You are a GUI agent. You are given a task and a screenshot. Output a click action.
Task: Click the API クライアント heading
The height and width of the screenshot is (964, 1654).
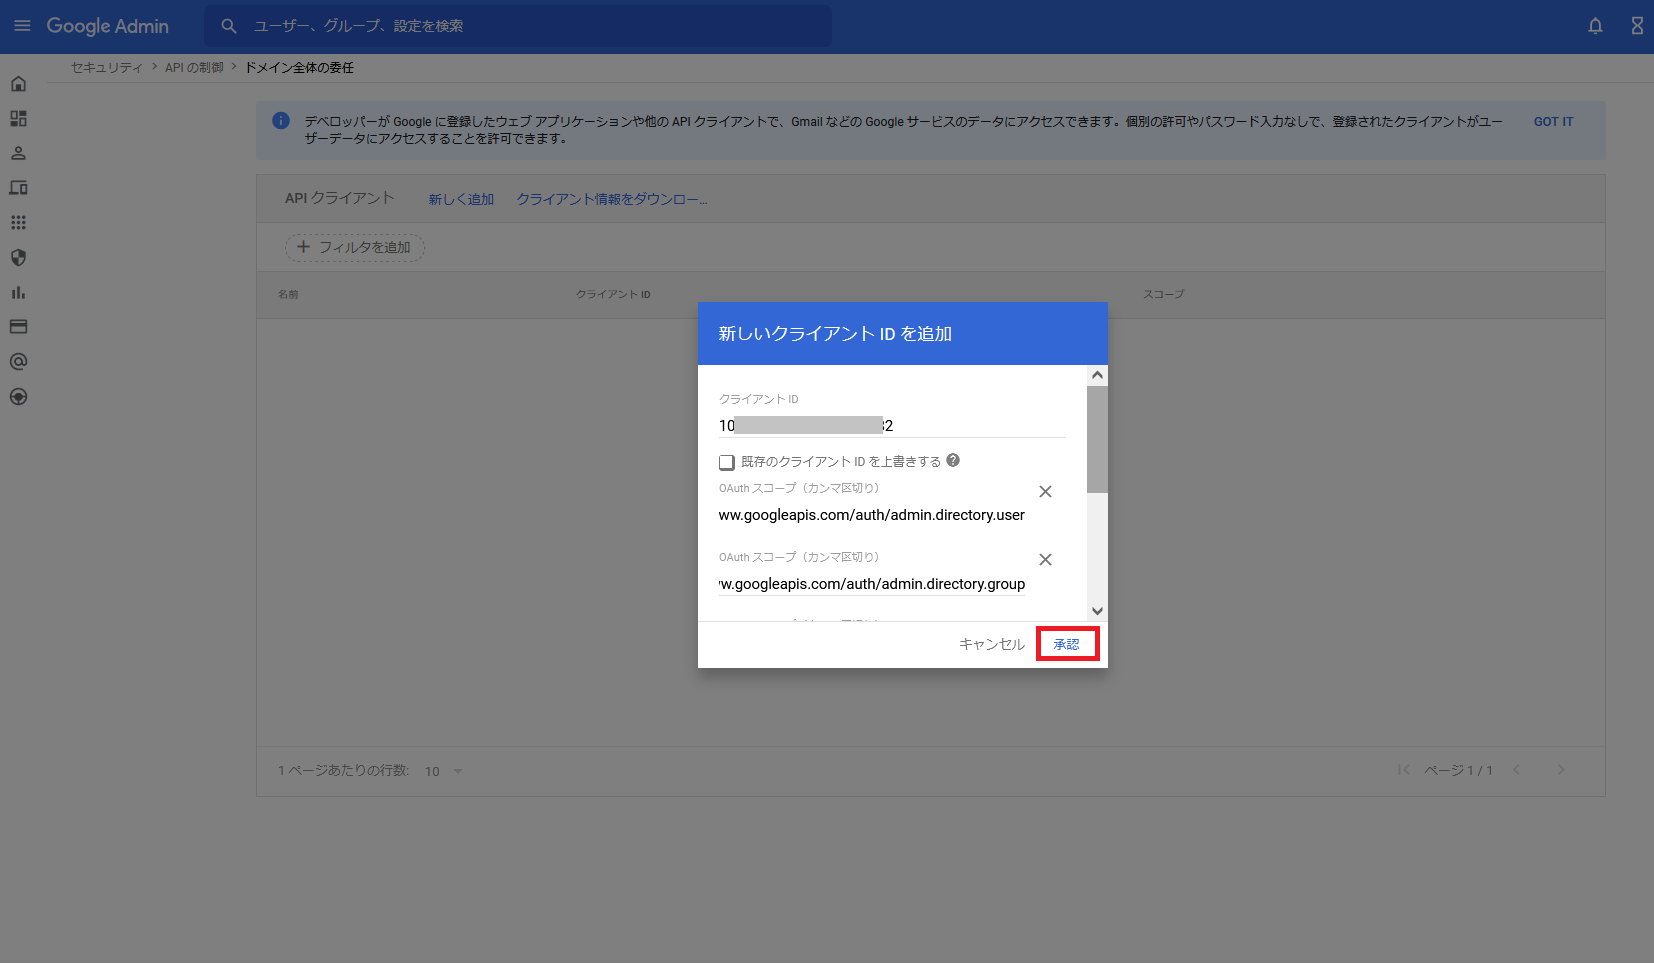(340, 198)
